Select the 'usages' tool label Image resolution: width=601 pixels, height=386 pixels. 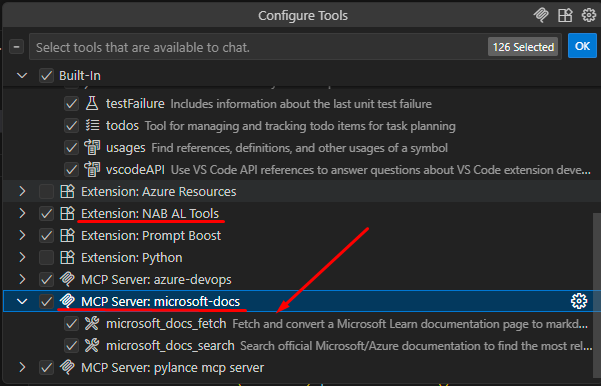pyautogui.click(x=125, y=148)
